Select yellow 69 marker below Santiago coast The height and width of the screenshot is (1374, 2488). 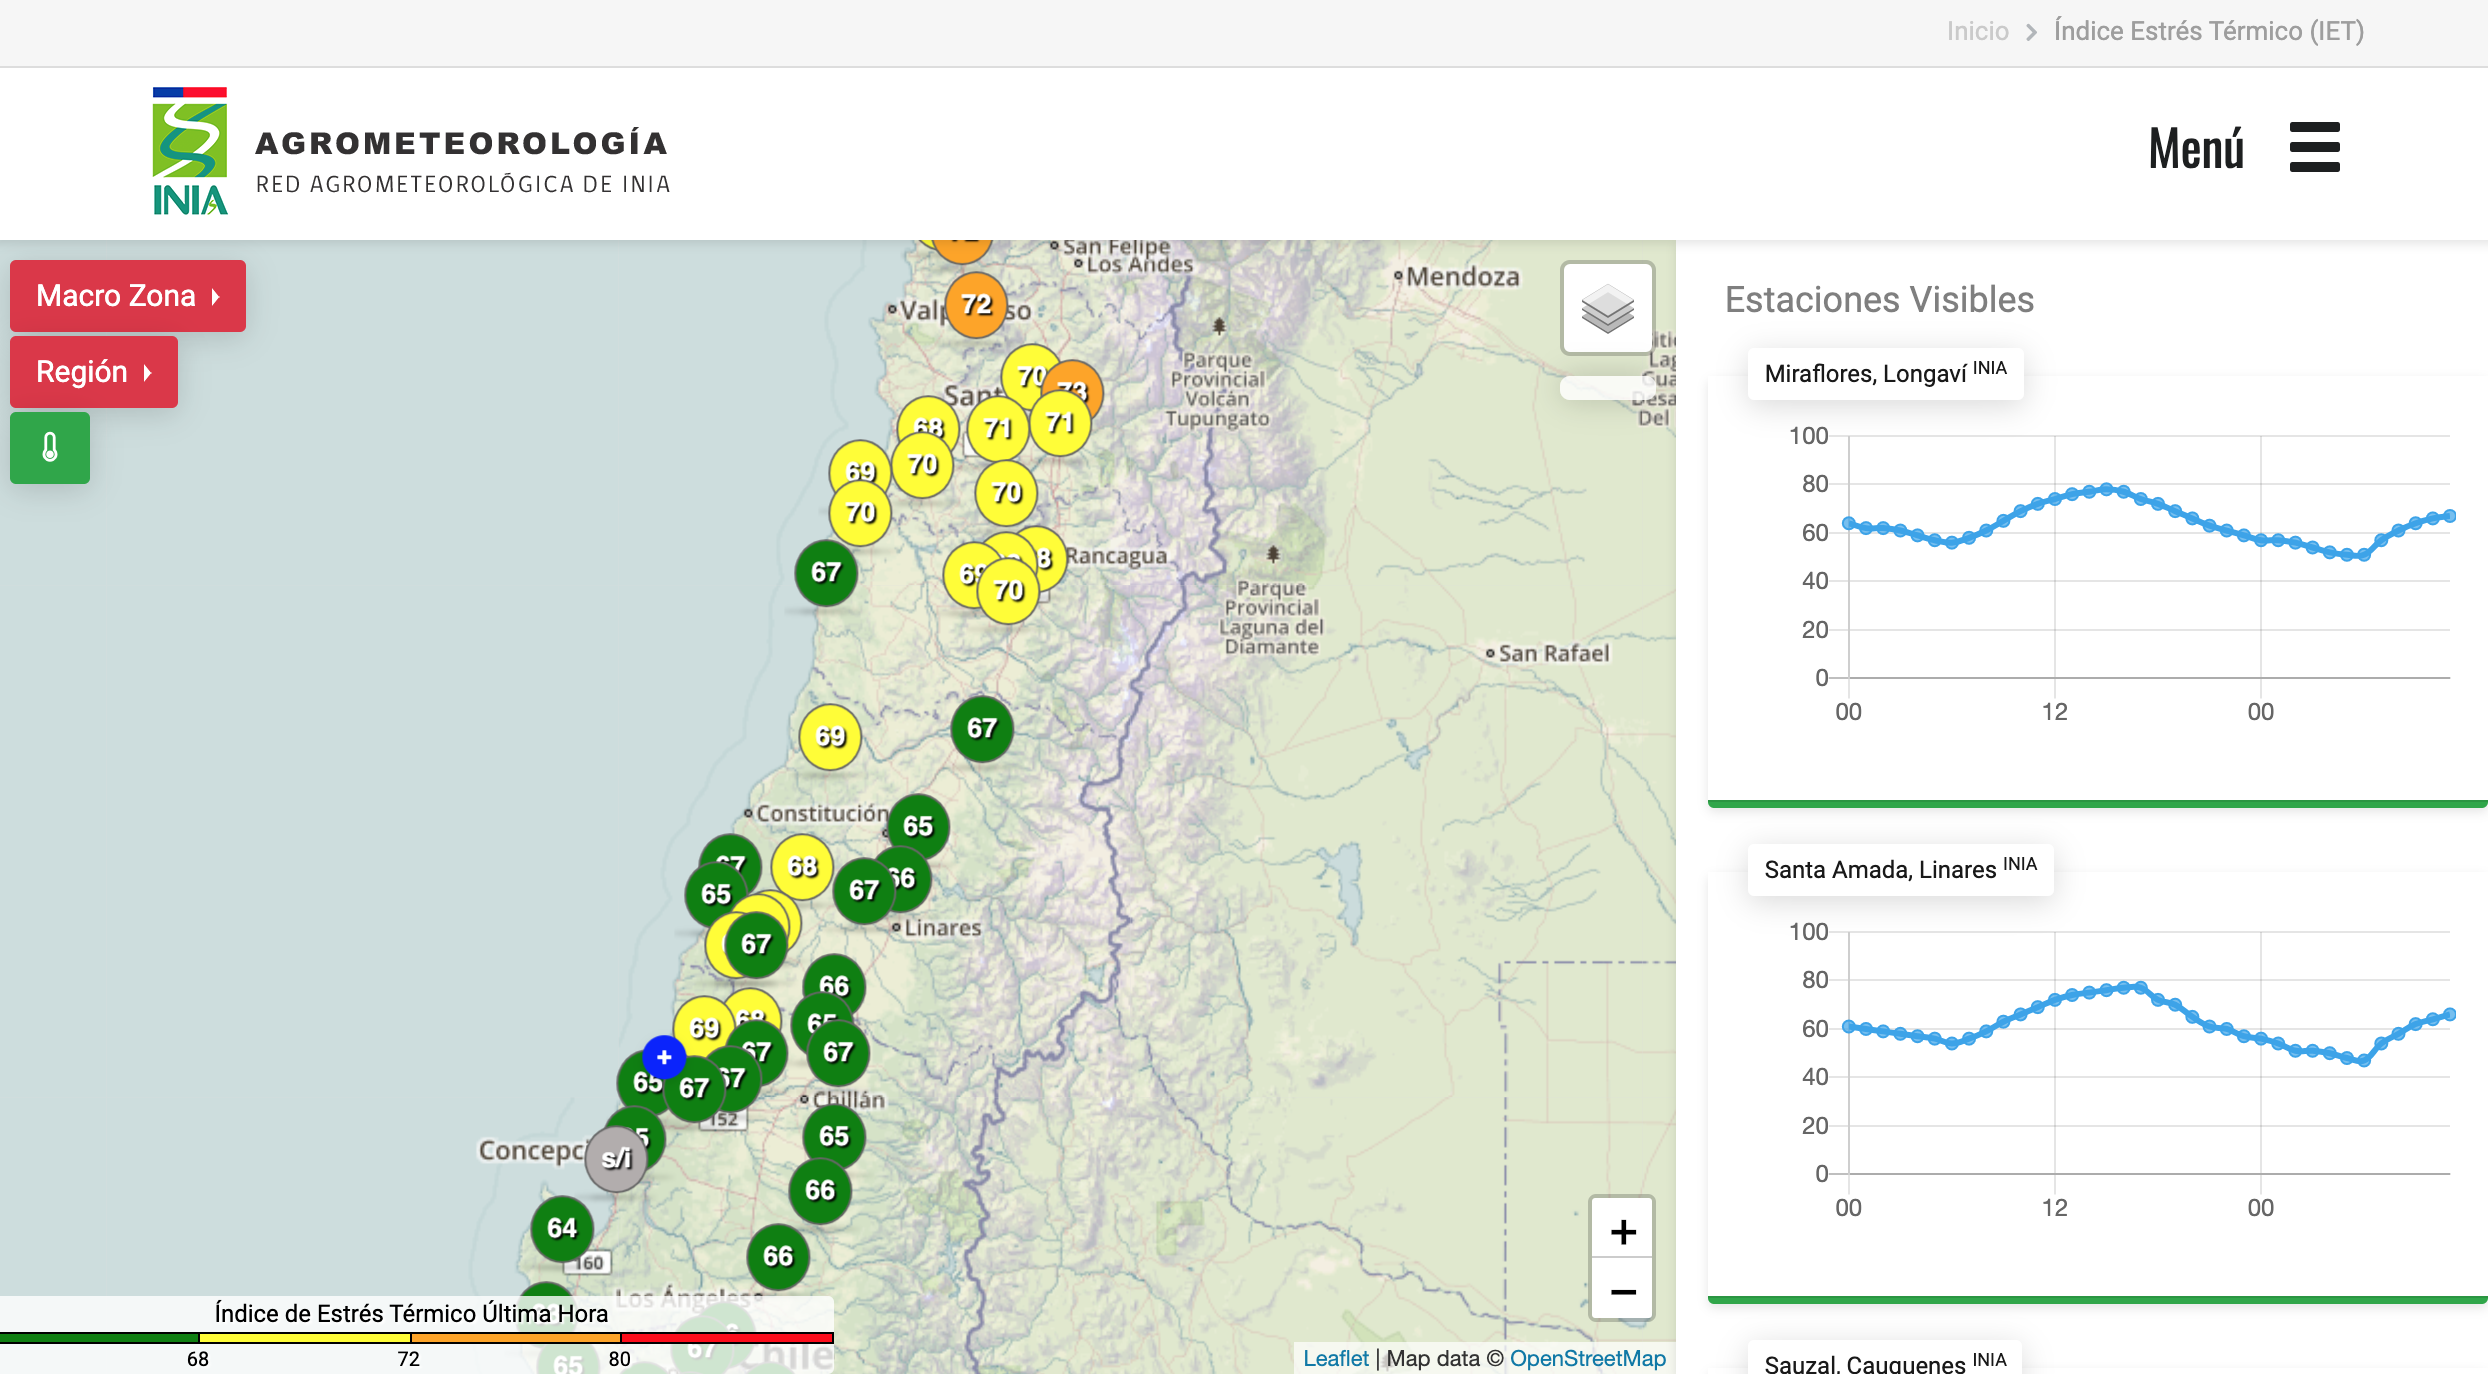coord(860,470)
